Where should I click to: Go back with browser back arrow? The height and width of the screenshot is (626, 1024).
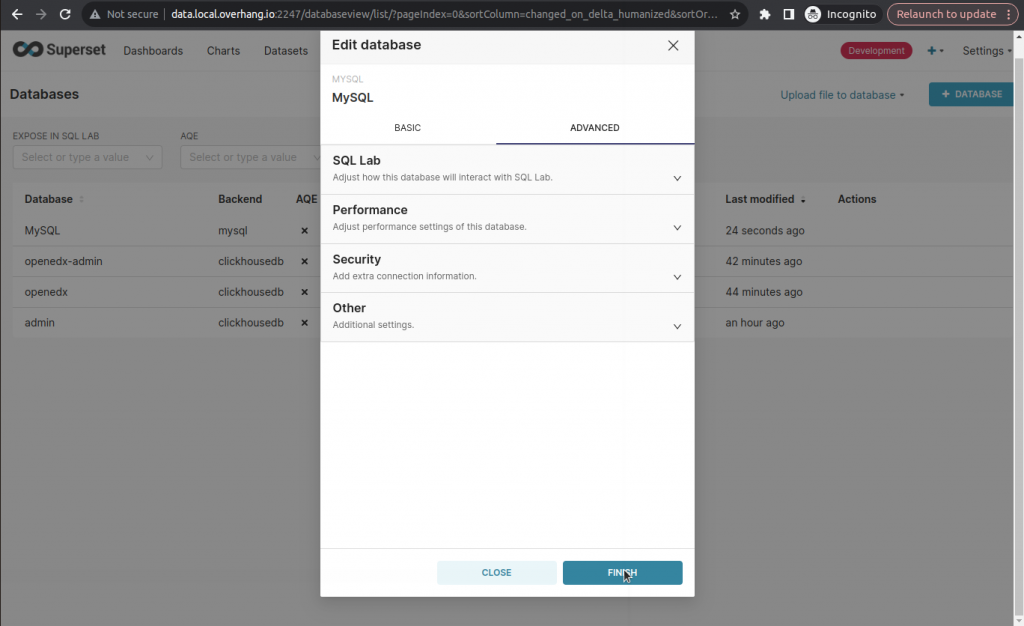[x=17, y=14]
